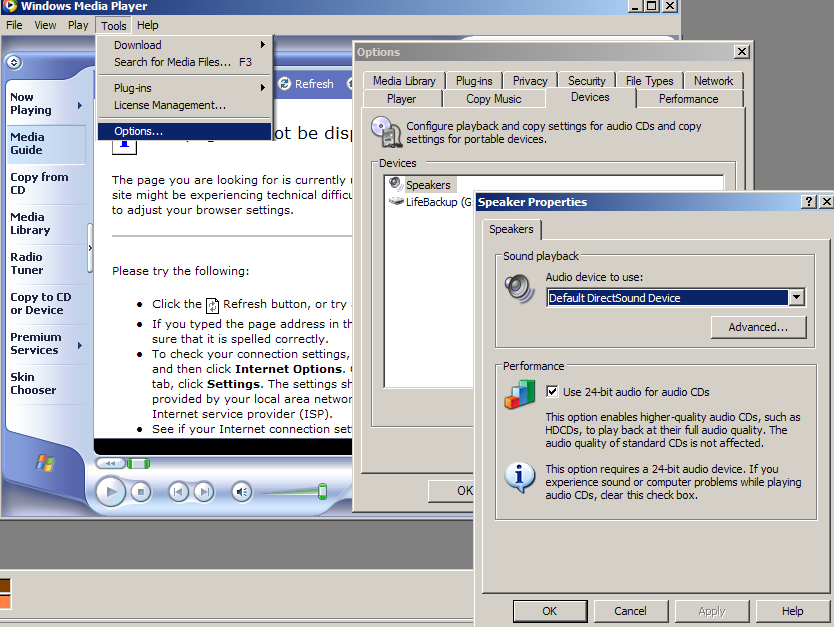Click the OK button in Options dialog
The height and width of the screenshot is (627, 835).
(x=452, y=491)
